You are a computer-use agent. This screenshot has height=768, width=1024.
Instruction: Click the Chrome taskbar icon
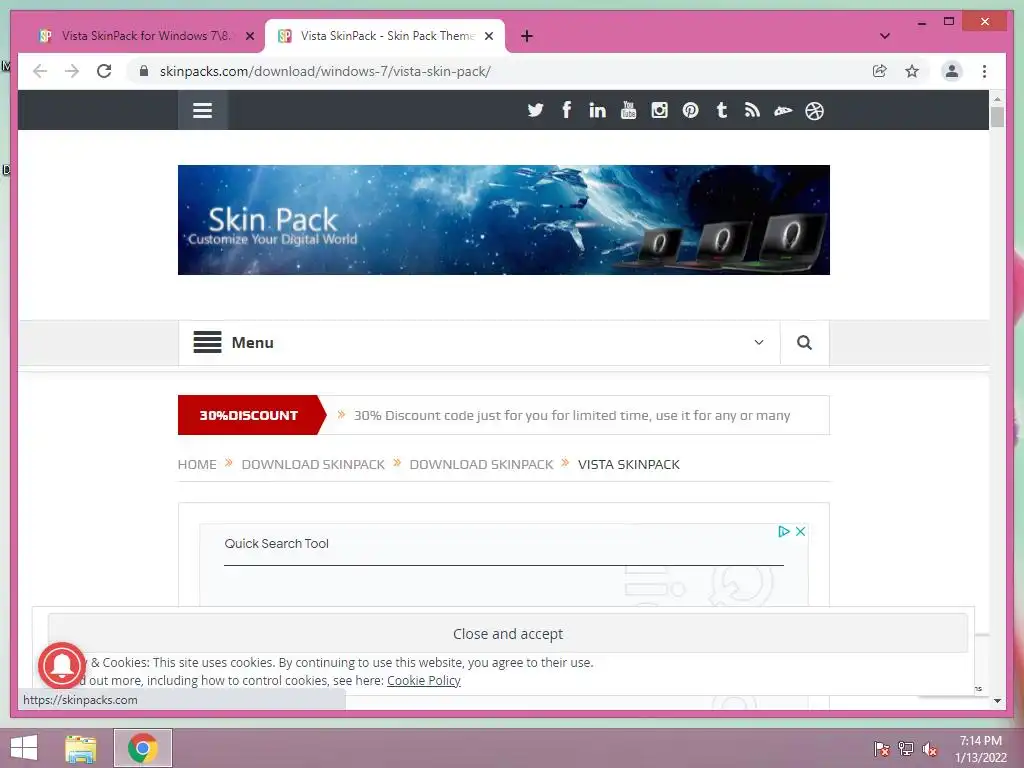click(142, 748)
